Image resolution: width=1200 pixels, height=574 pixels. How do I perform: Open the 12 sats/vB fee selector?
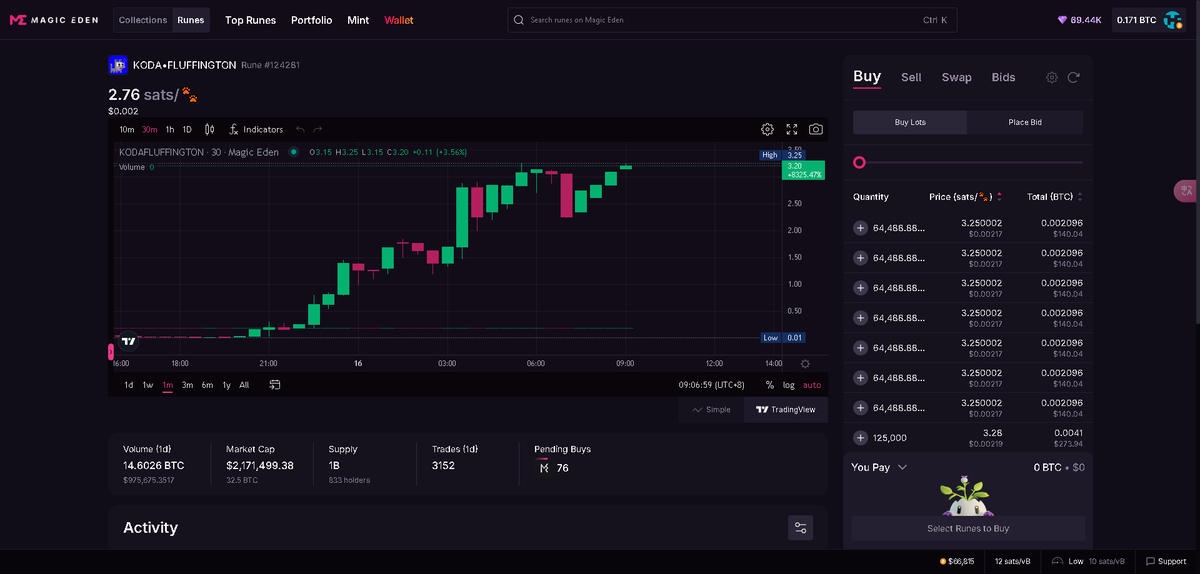(1013, 561)
